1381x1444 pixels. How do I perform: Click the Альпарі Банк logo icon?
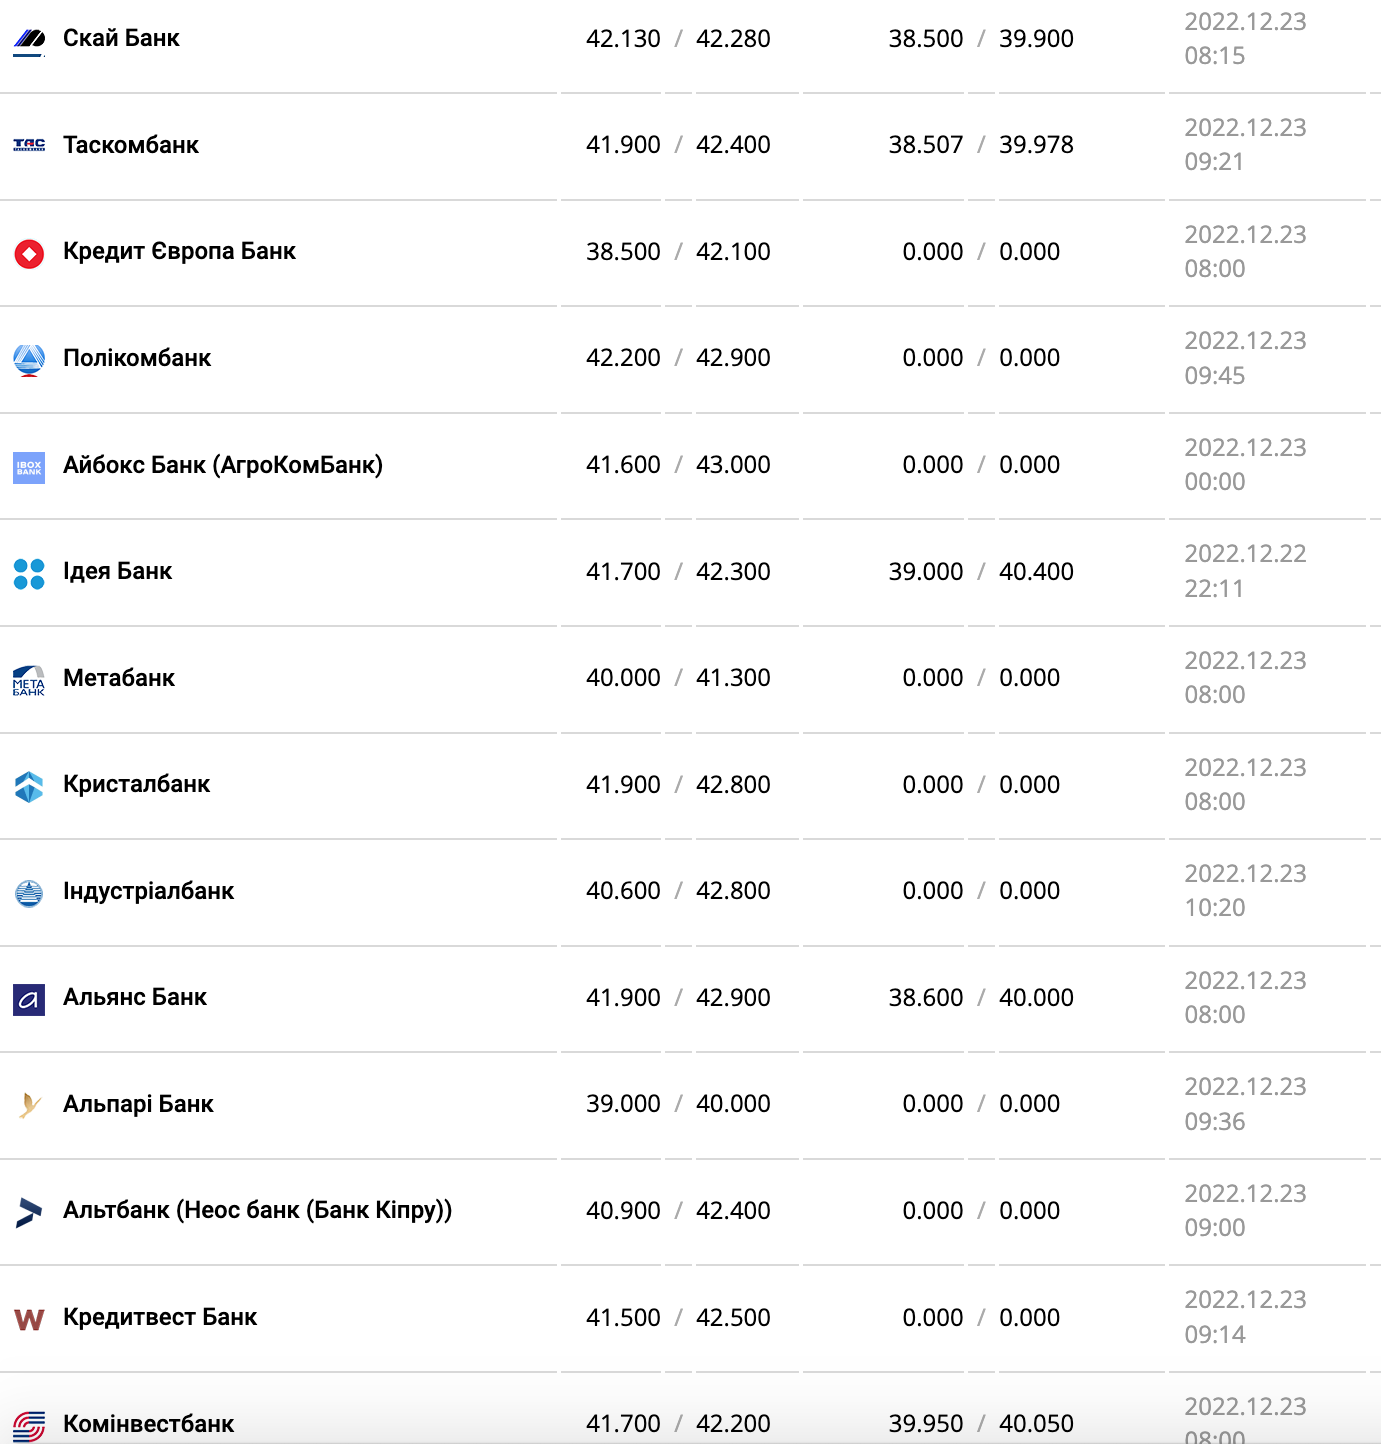(x=29, y=1105)
